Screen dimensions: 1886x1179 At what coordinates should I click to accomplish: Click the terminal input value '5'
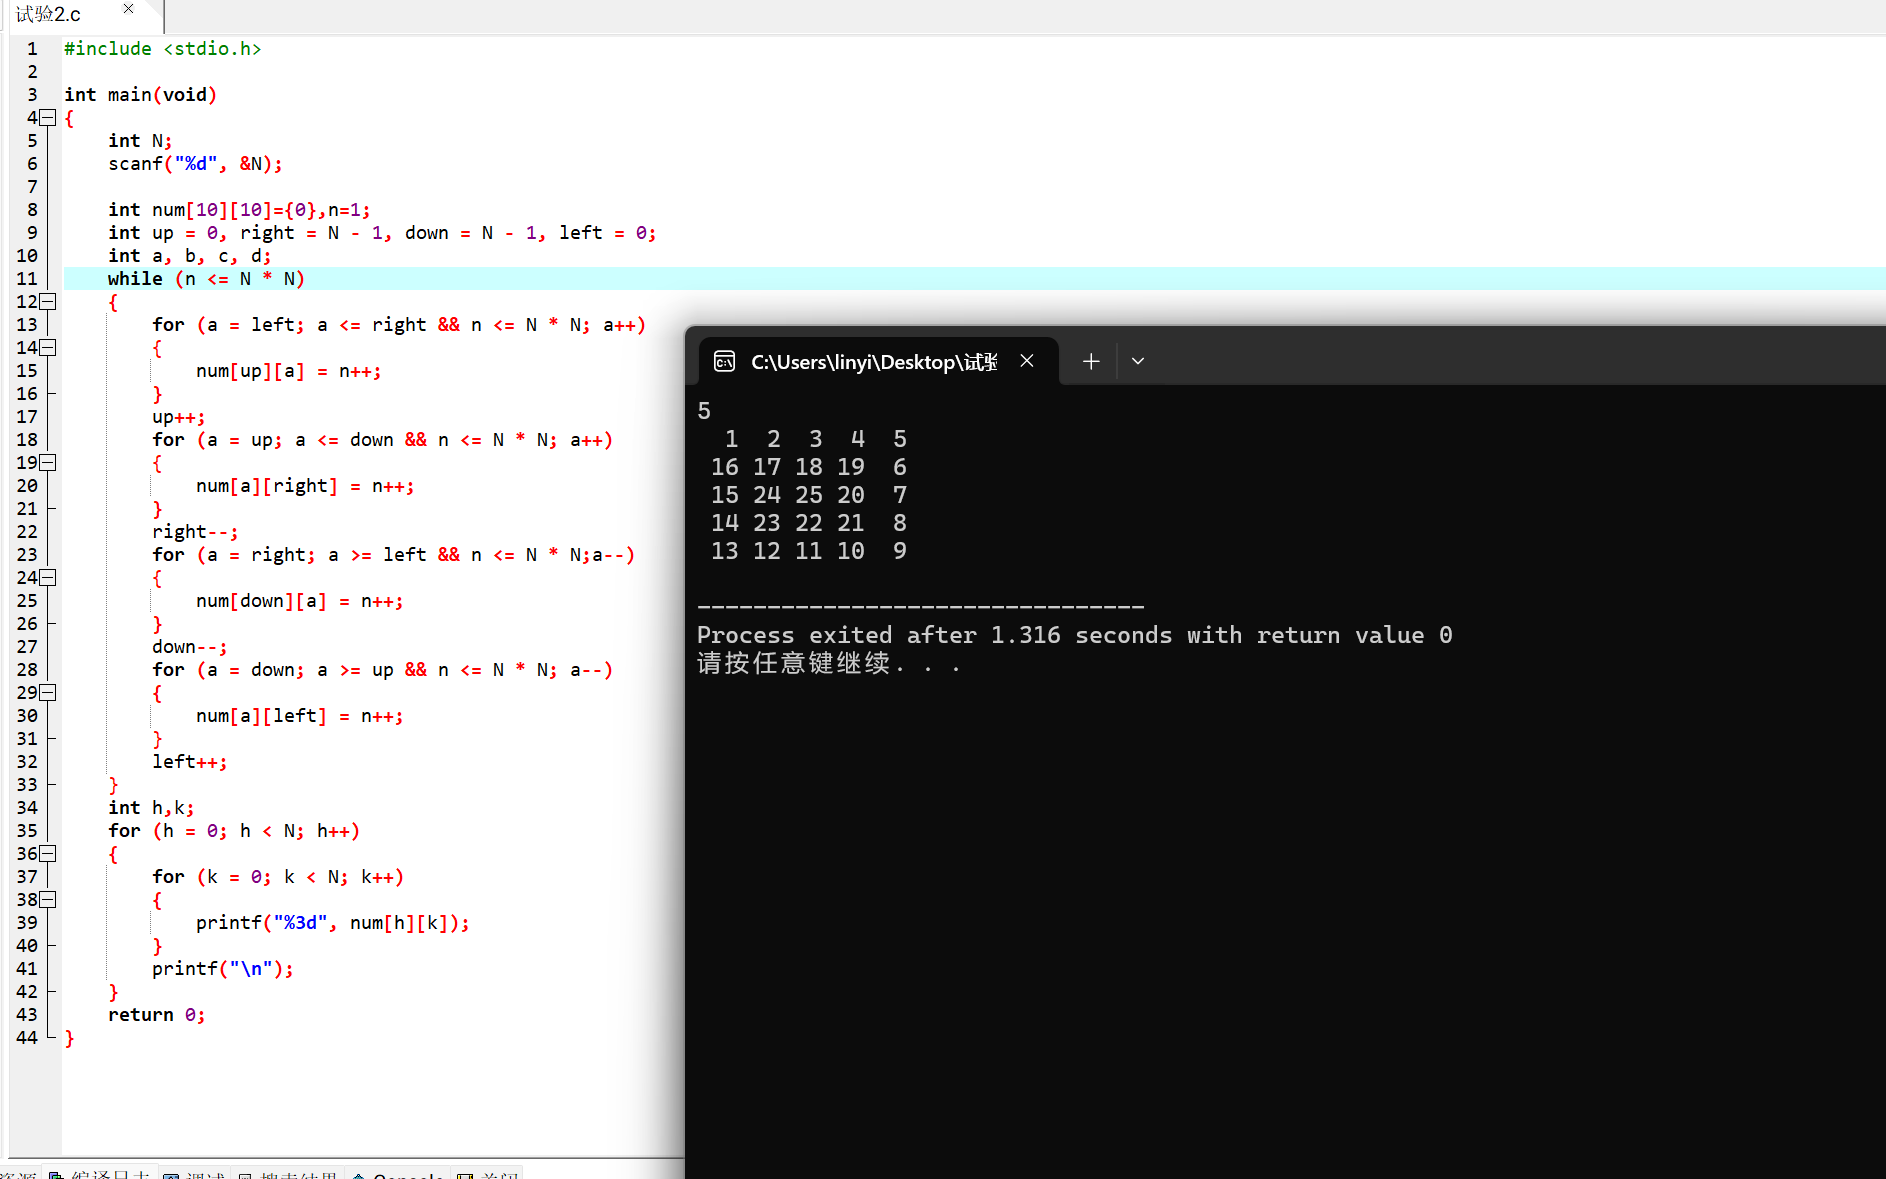pos(704,410)
